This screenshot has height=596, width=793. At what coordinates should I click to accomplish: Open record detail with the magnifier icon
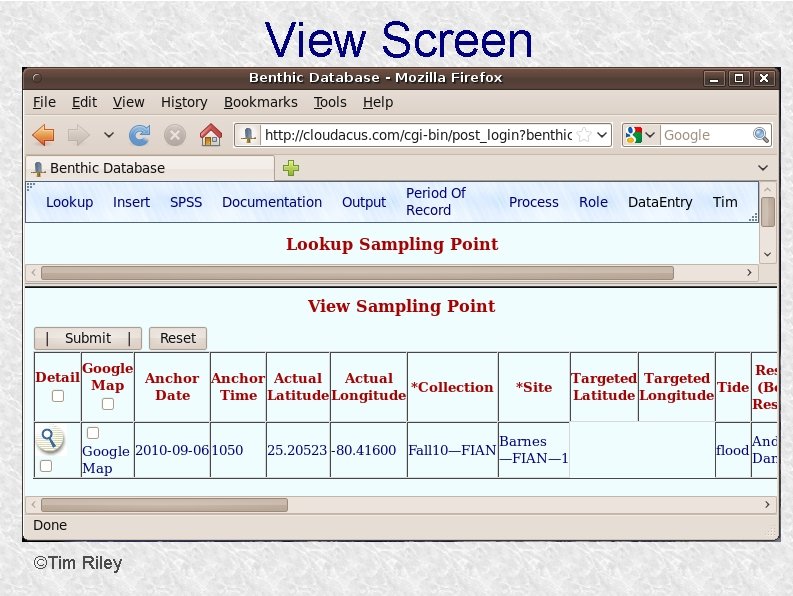pos(50,439)
